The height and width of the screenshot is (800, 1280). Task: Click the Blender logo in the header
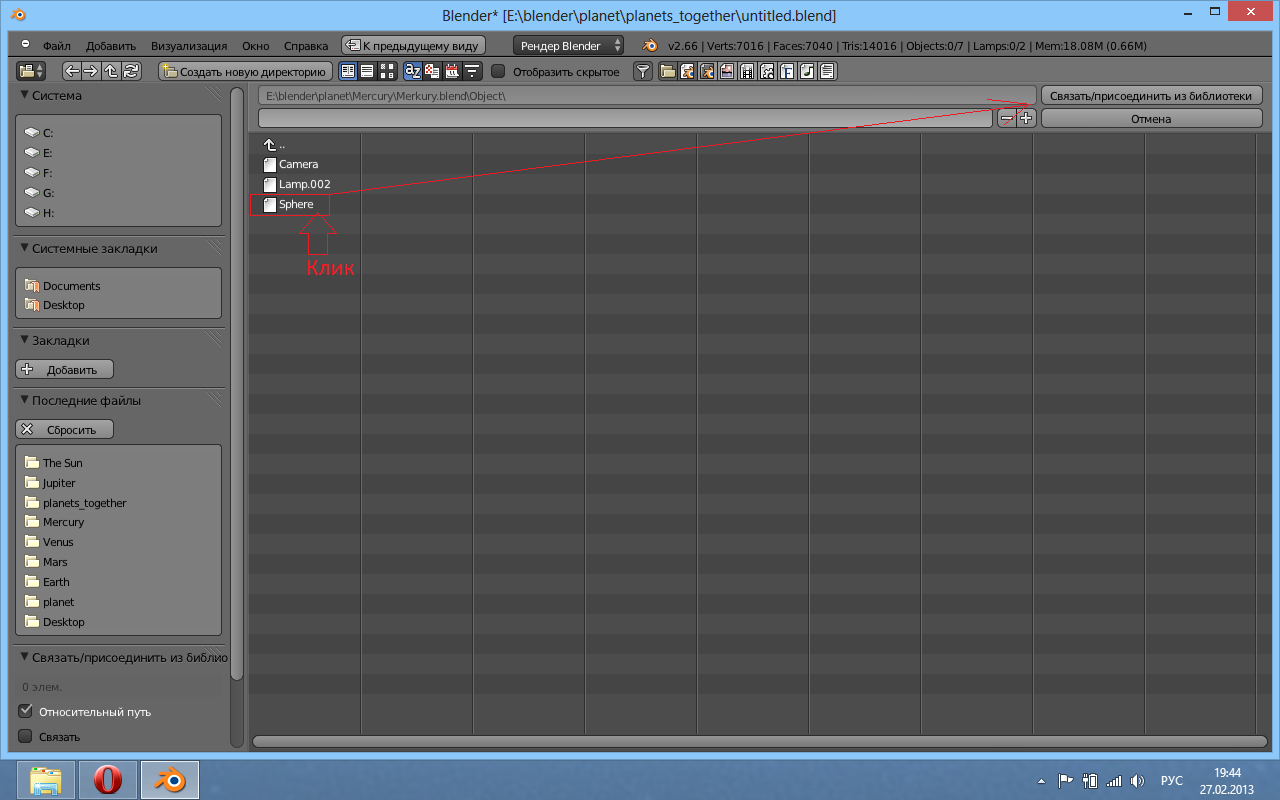tap(650, 45)
